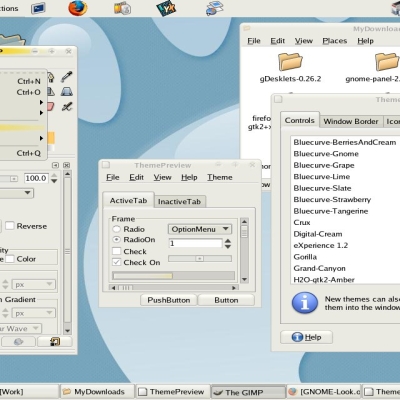Open the File menu in MyDownloads
This screenshot has width=400, height=400.
(x=254, y=41)
